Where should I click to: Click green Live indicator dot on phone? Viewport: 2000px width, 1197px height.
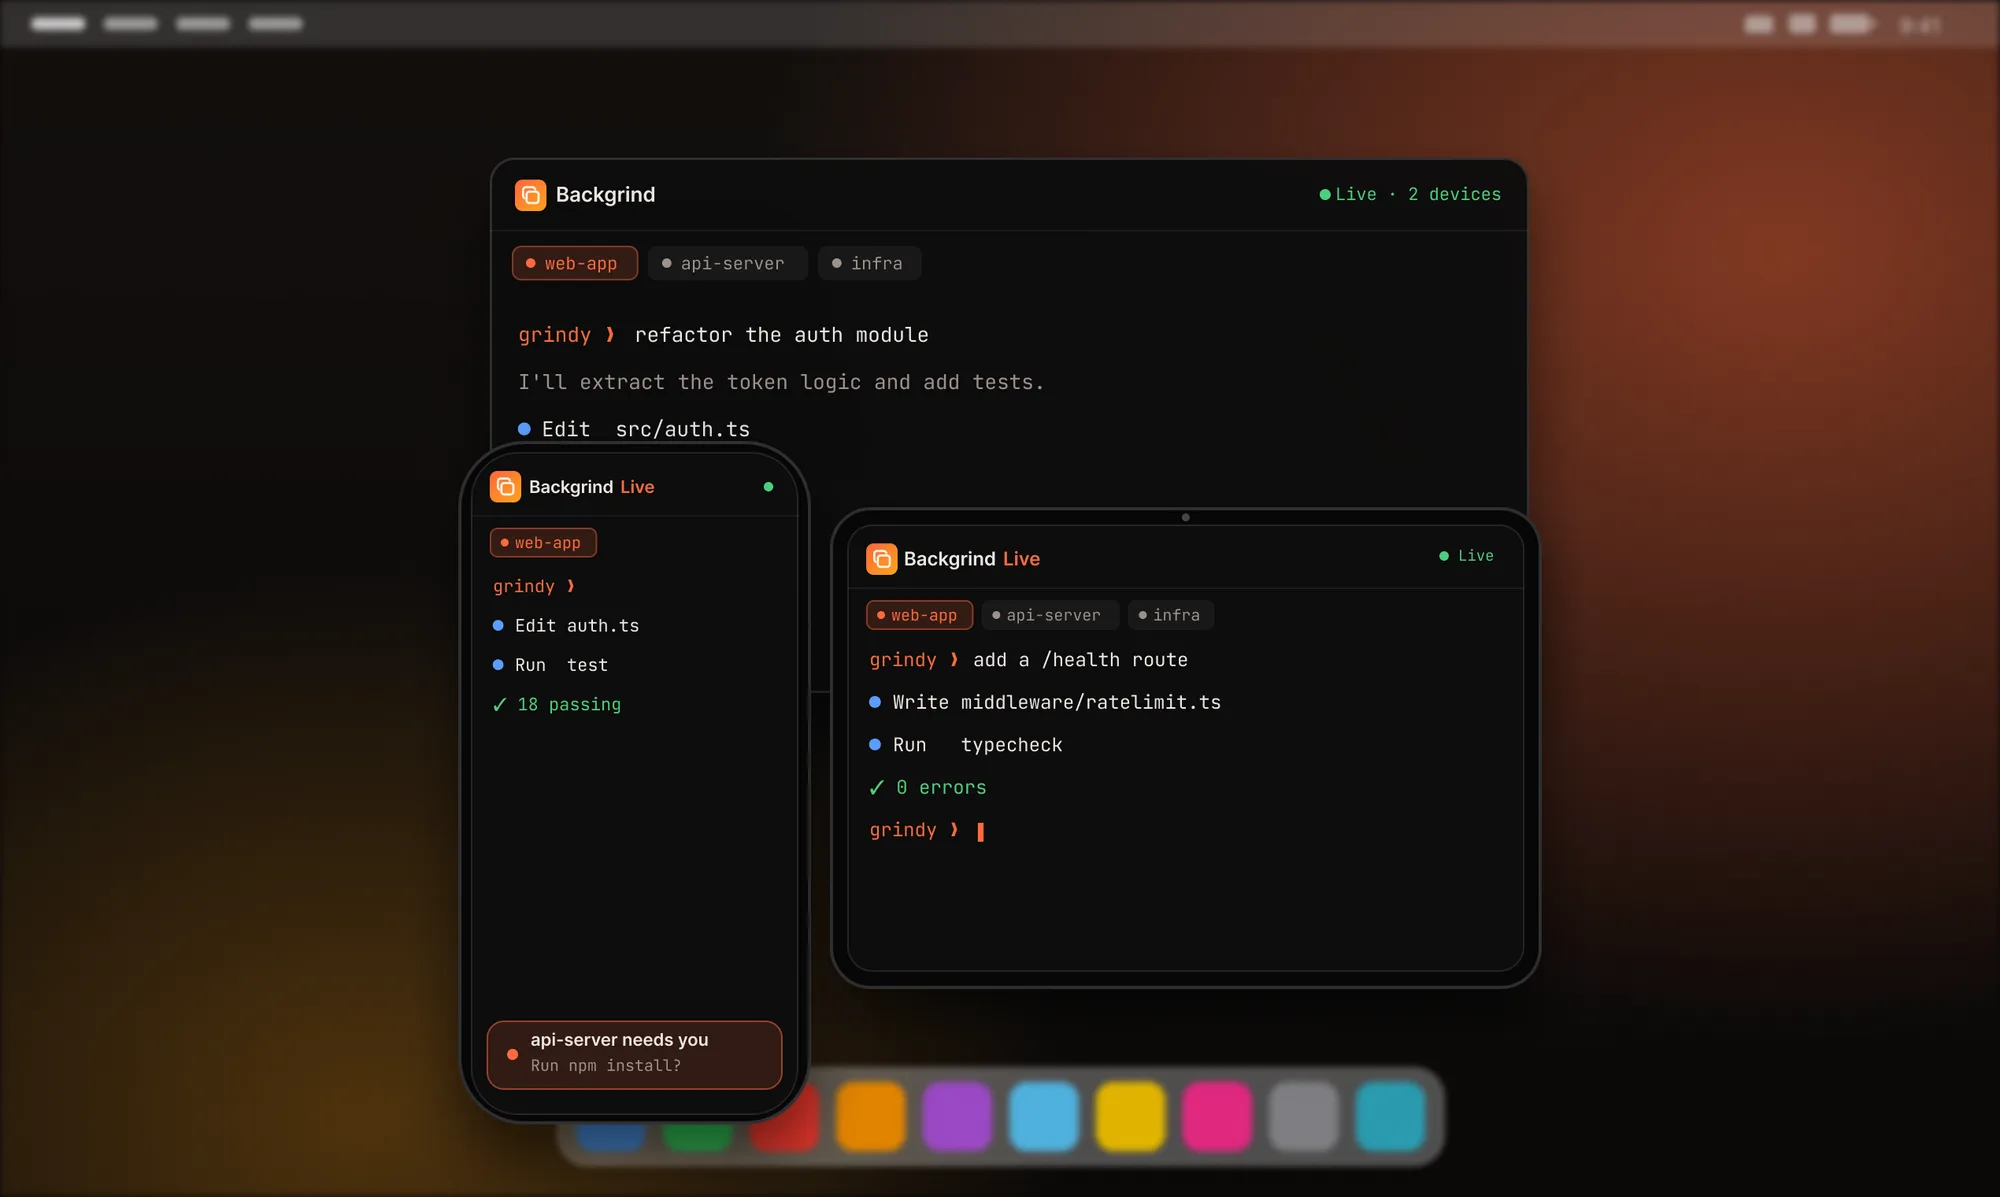[x=768, y=487]
